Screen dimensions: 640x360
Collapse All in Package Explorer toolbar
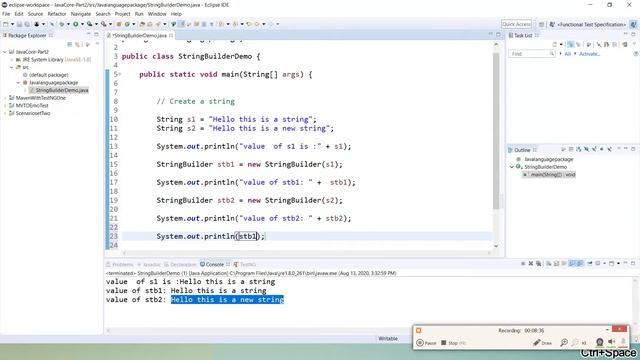(70, 44)
